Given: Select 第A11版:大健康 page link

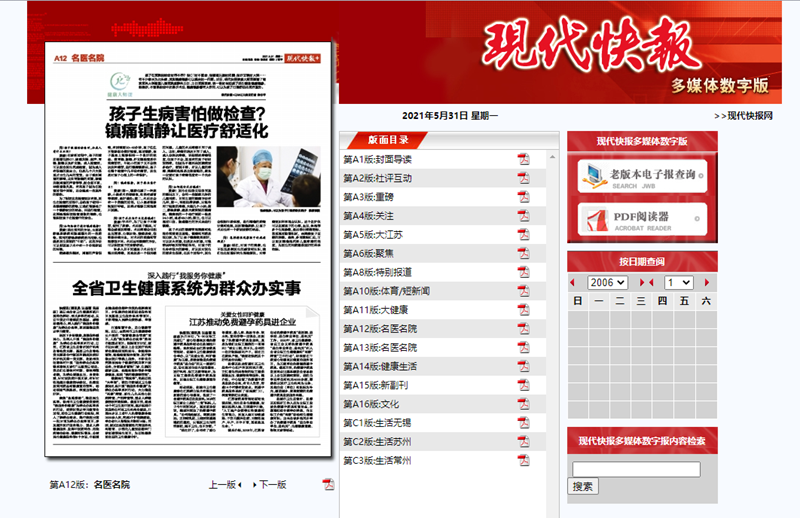Looking at the screenshot, I should point(376,310).
